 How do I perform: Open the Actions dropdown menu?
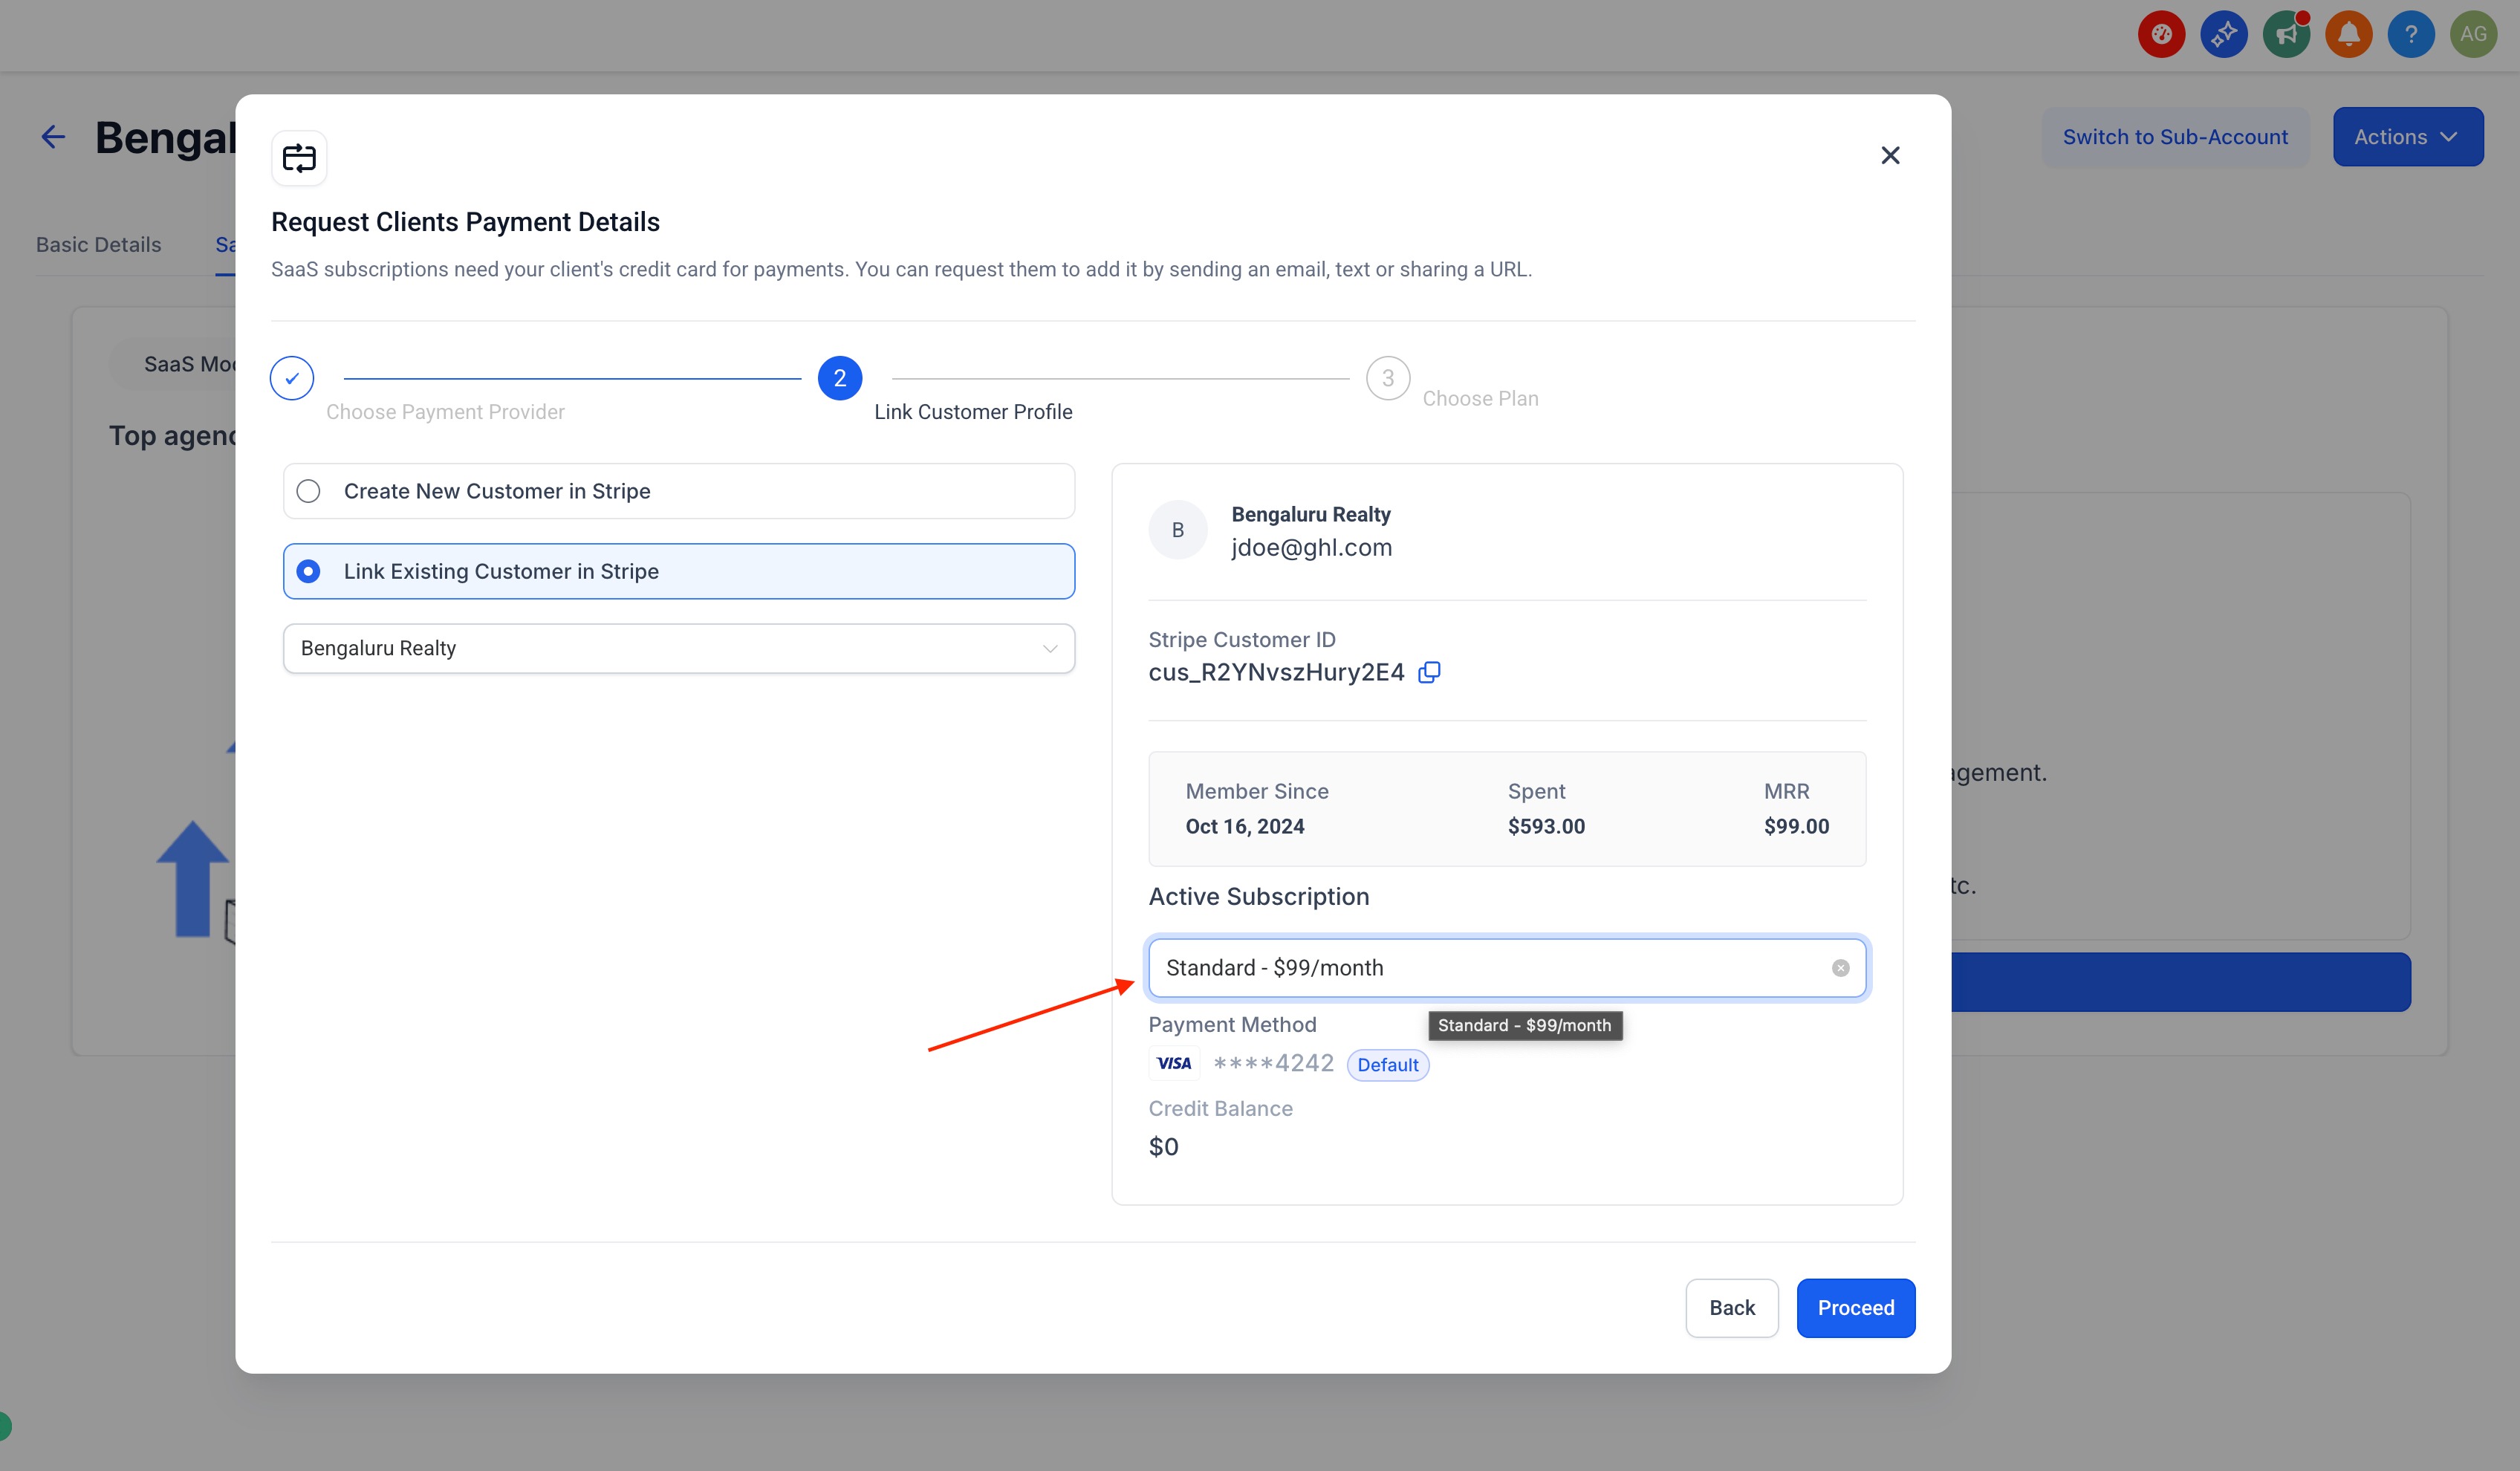click(2407, 137)
